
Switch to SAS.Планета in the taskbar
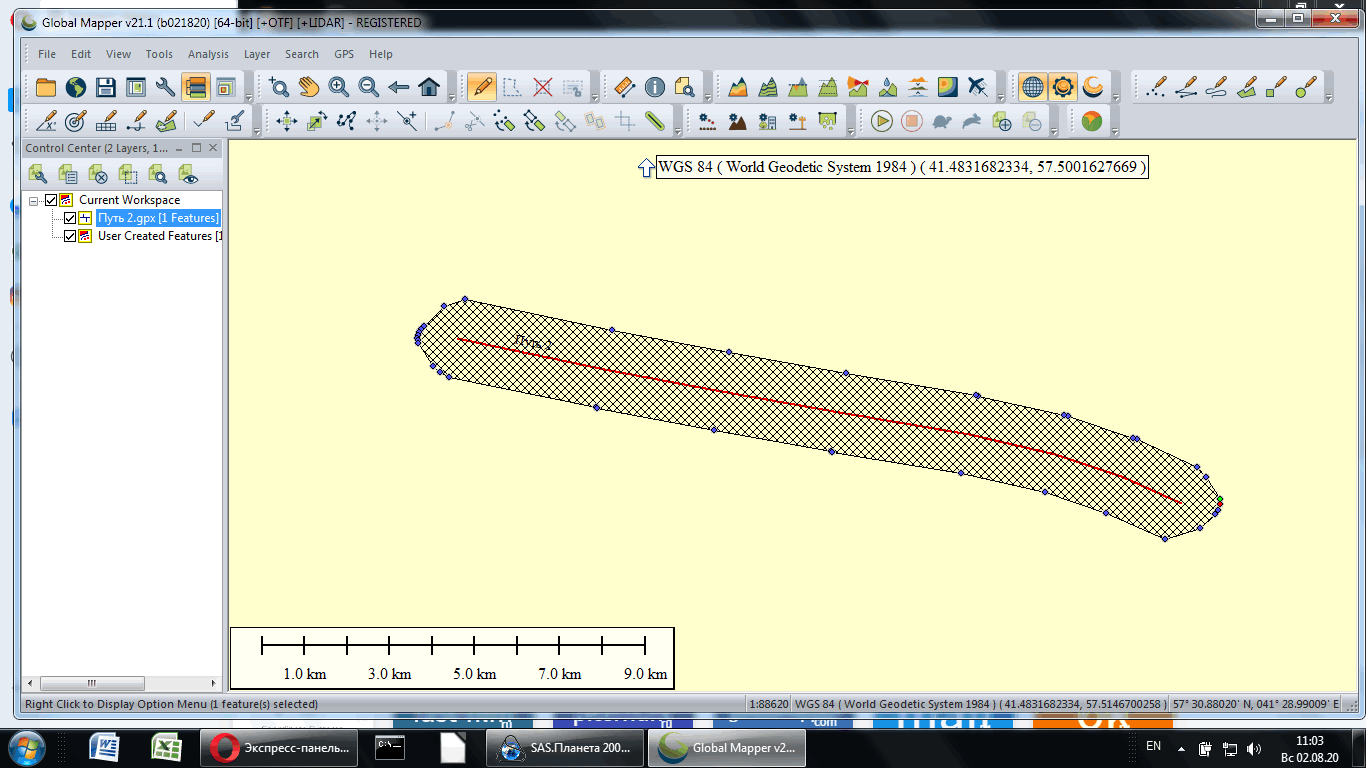[x=564, y=747]
